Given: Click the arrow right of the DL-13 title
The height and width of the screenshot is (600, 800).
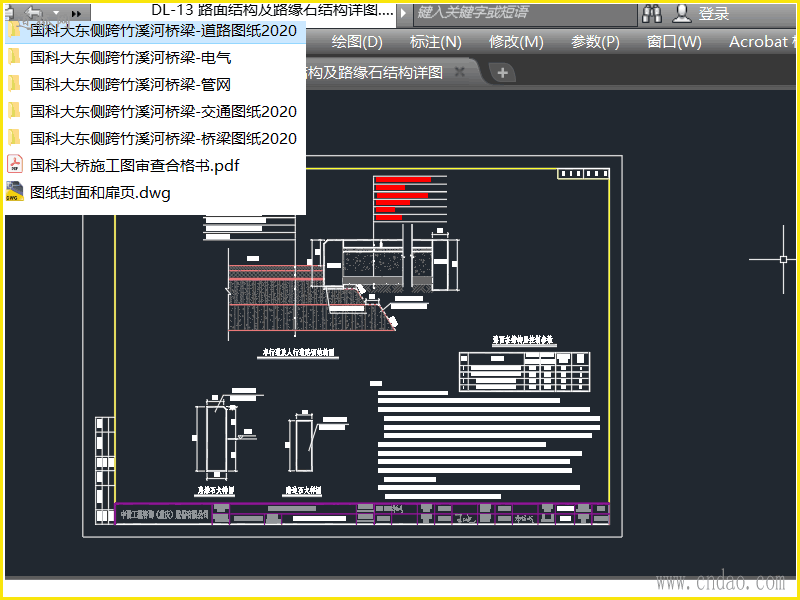Looking at the screenshot, I should coord(403,12).
